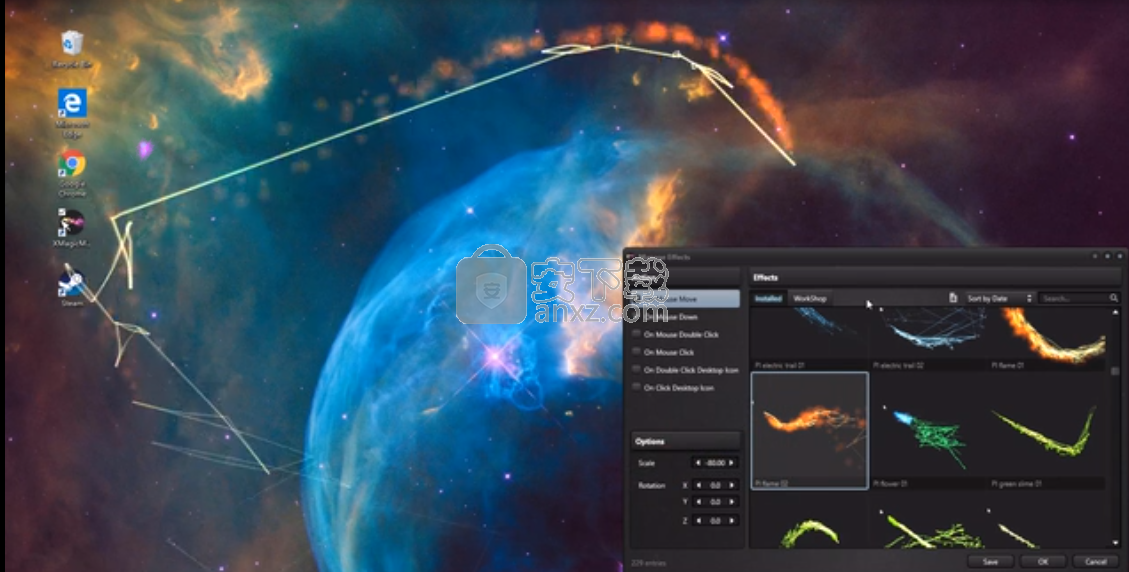Image resolution: width=1129 pixels, height=572 pixels.
Task: Click the Steam desktop shortcut
Action: click(x=72, y=284)
